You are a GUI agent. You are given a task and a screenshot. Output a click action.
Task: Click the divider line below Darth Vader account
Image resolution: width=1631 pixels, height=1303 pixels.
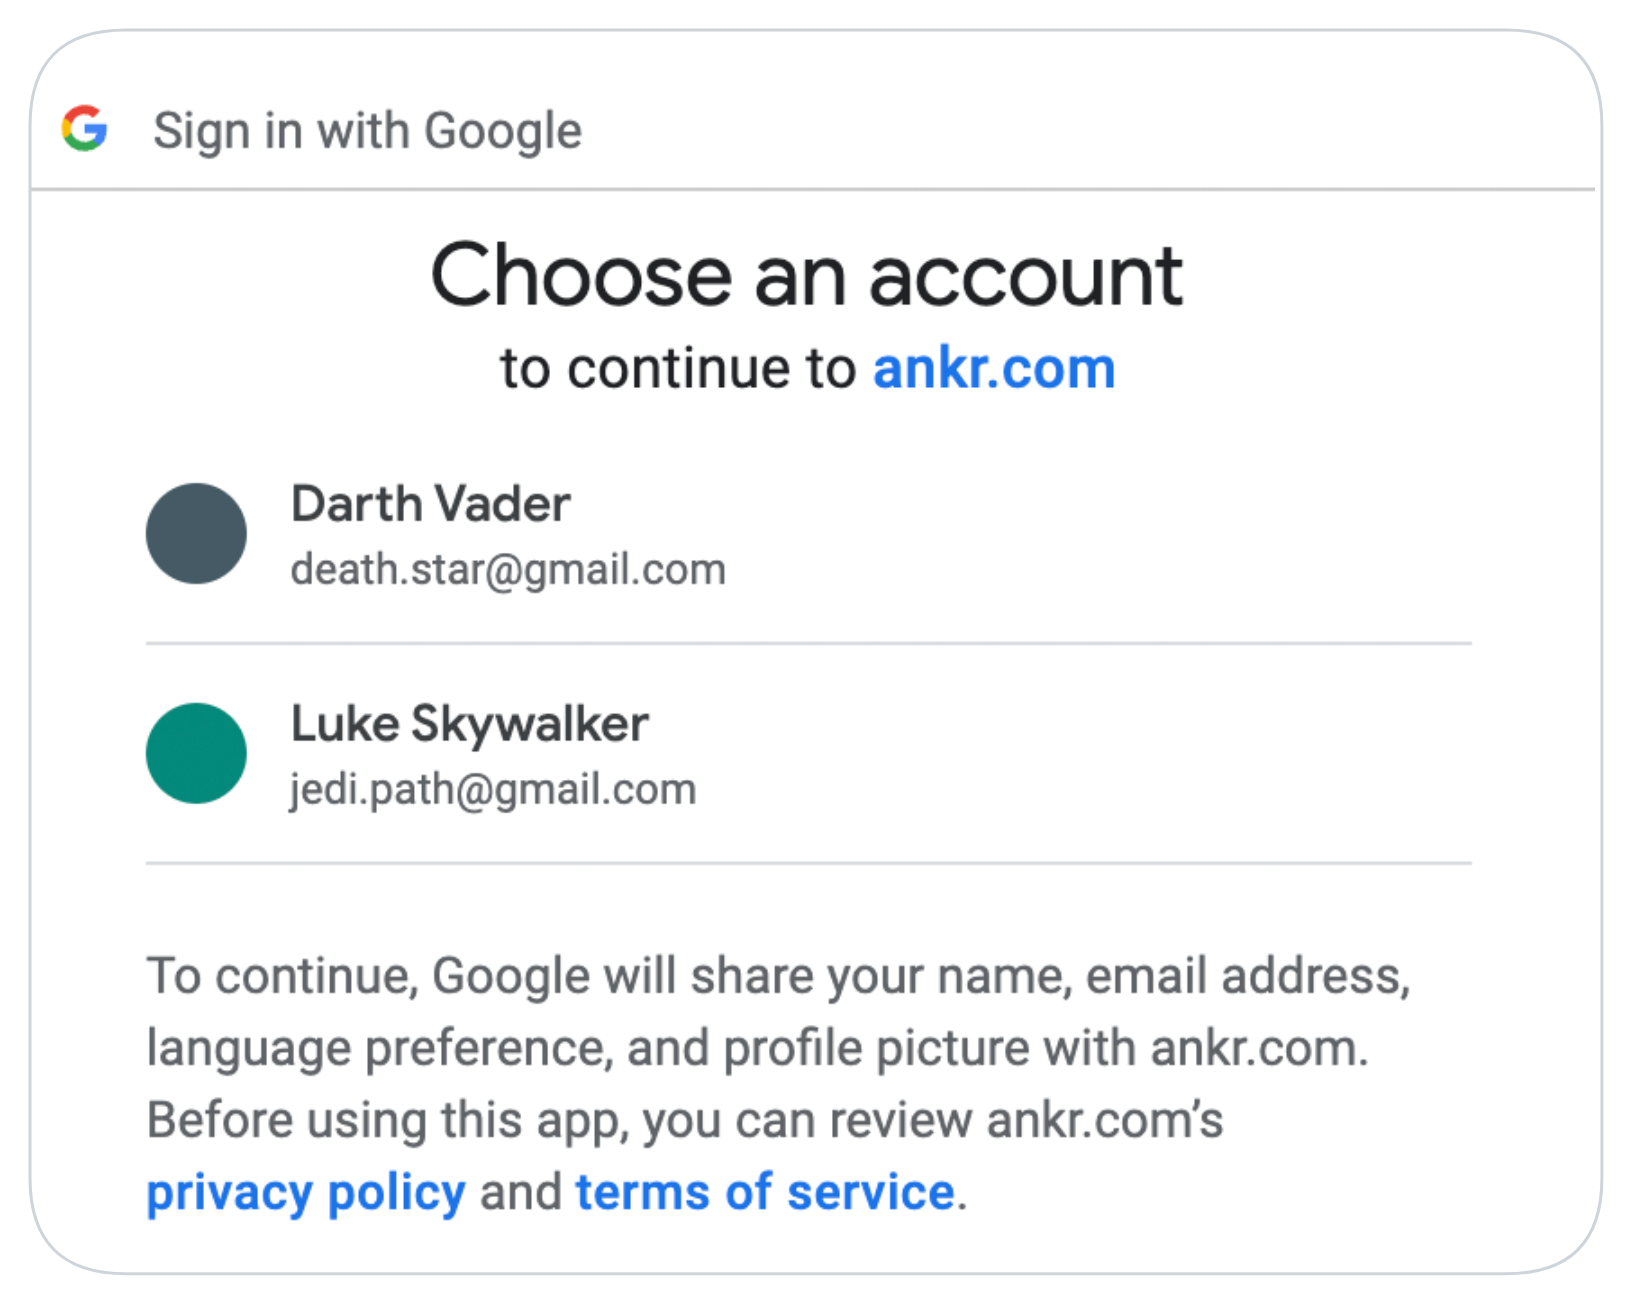809,644
